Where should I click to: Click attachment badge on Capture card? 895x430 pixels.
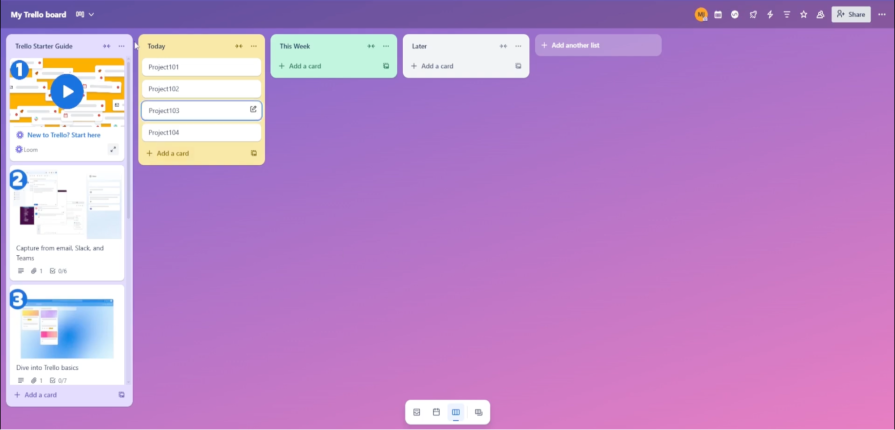click(37, 271)
